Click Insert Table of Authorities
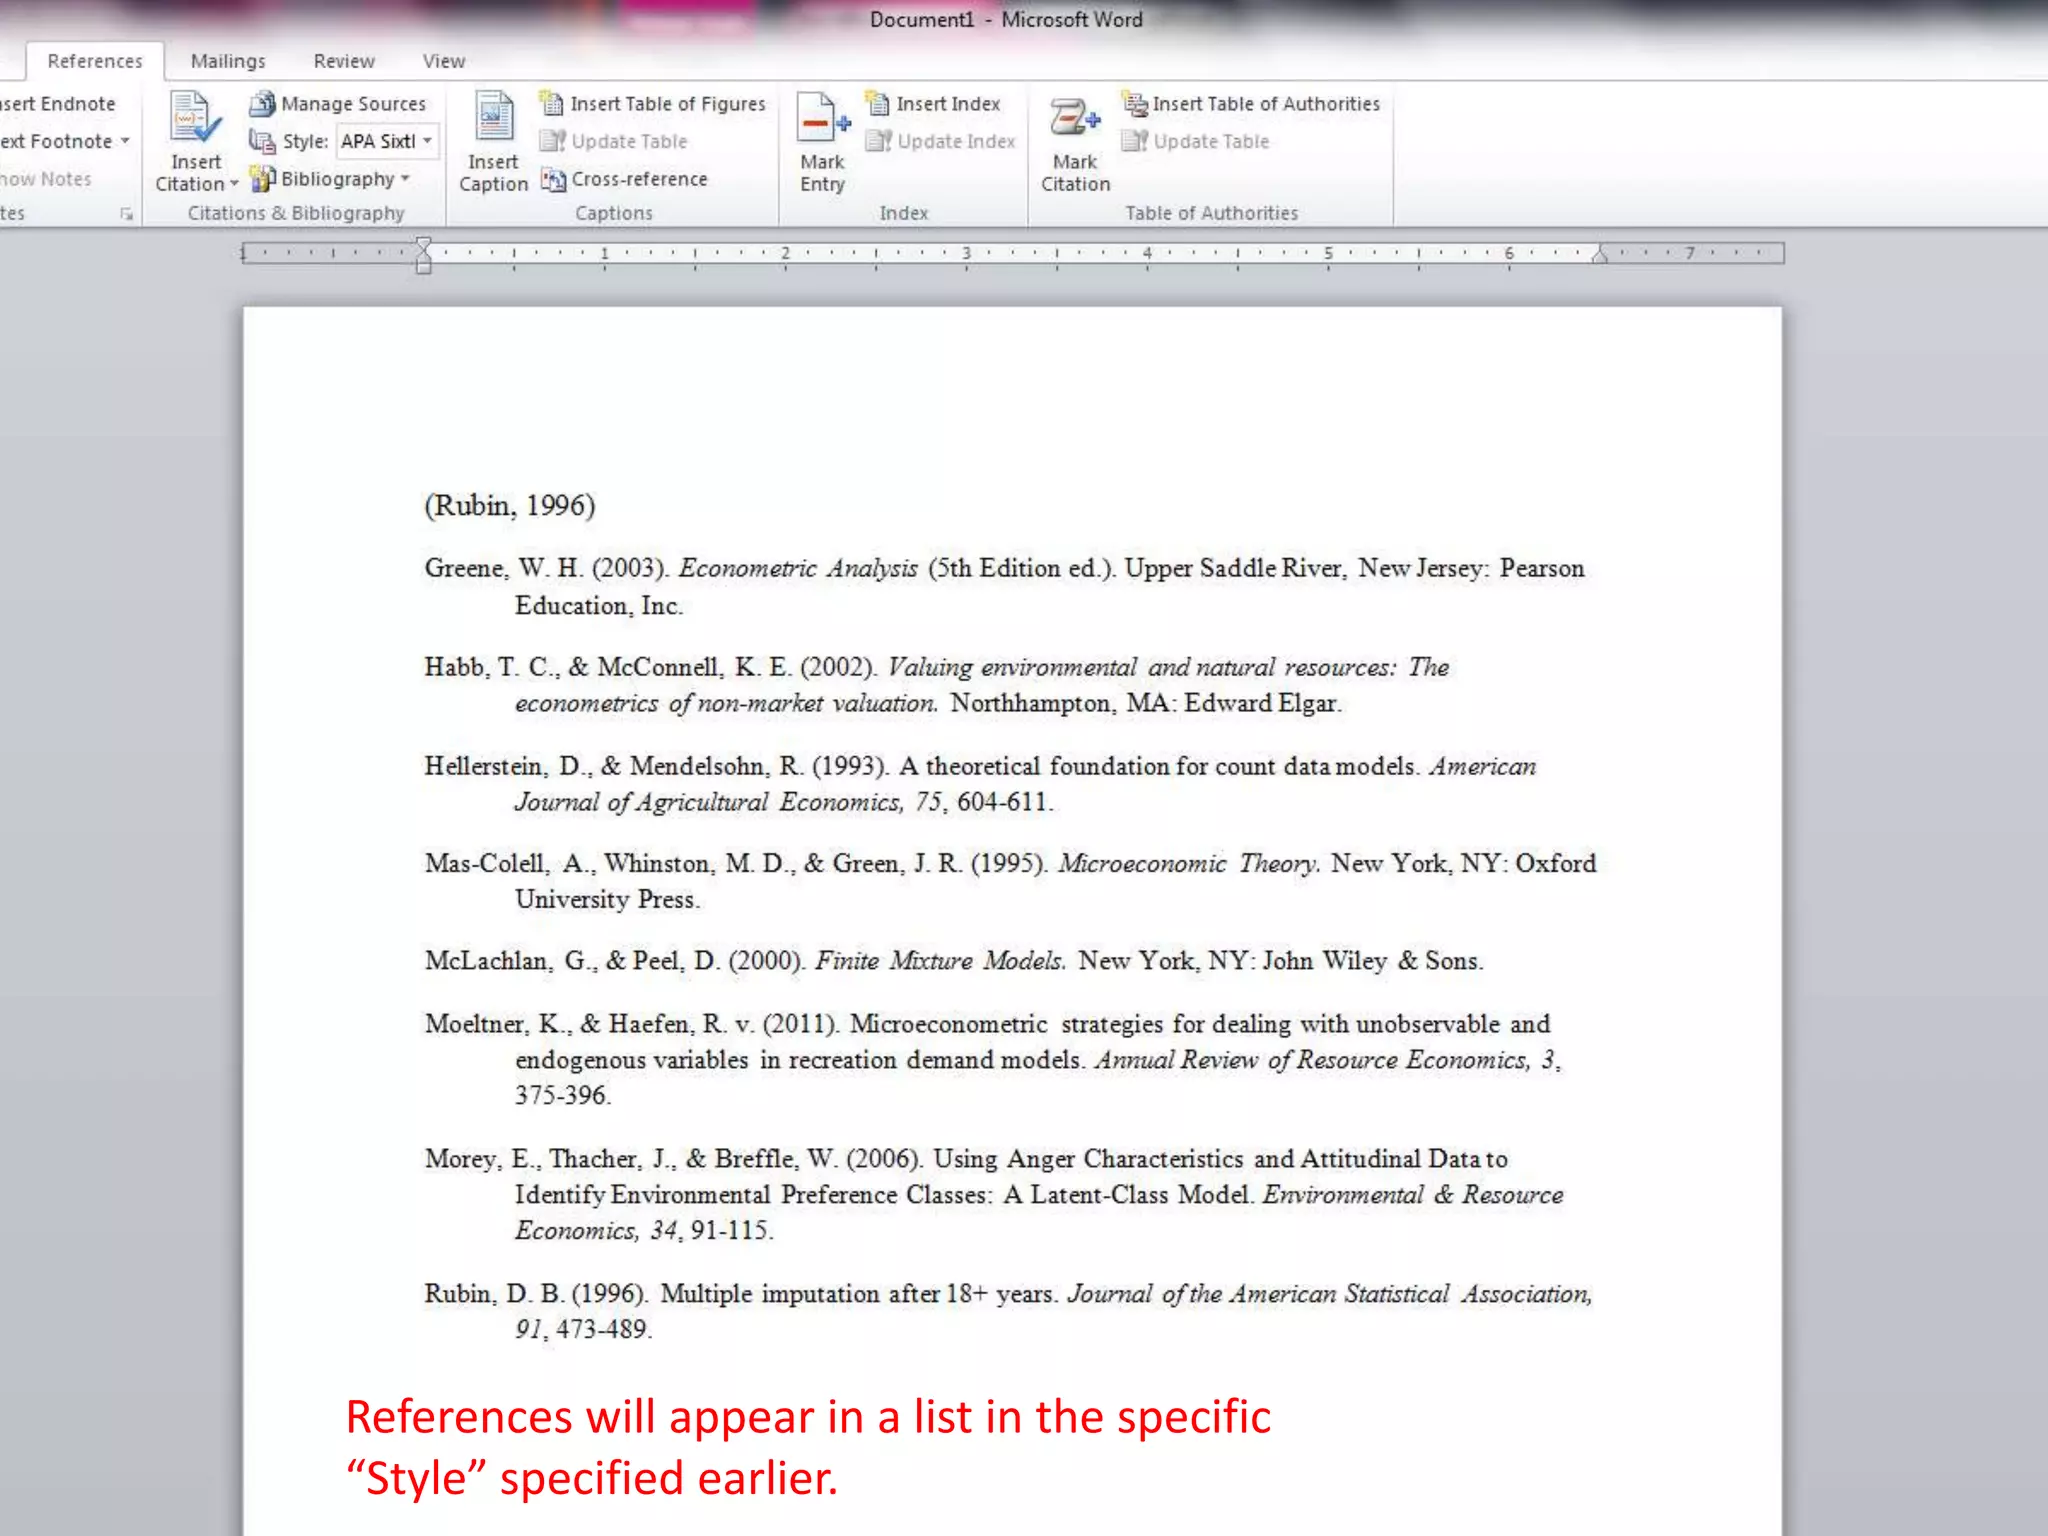Viewport: 2048px width, 1536px height. point(1251,103)
